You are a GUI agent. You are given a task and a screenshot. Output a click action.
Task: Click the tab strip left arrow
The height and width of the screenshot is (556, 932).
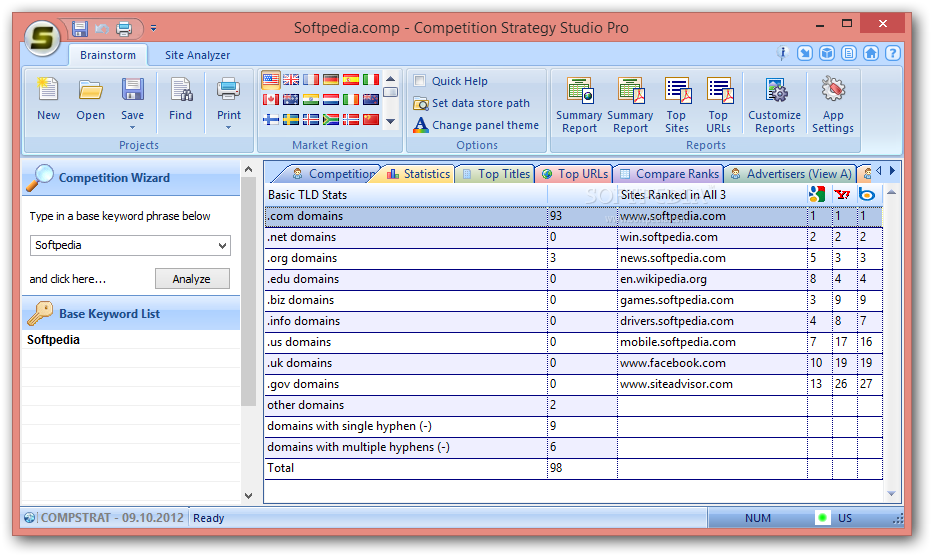[x=879, y=171]
